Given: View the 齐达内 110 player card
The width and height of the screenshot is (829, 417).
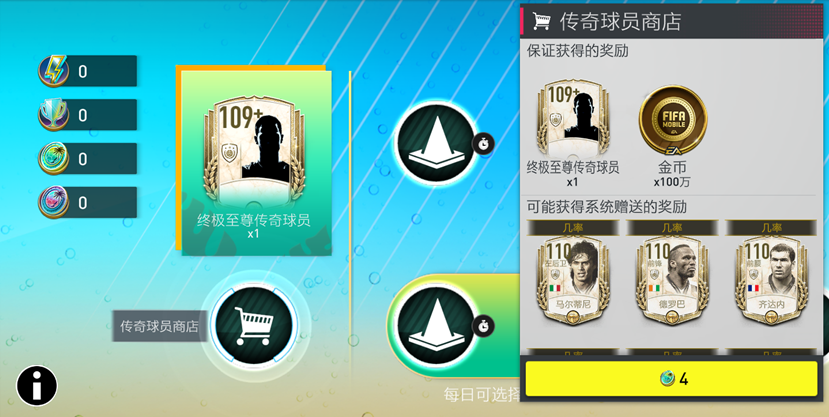Looking at the screenshot, I should pyautogui.click(x=771, y=280).
